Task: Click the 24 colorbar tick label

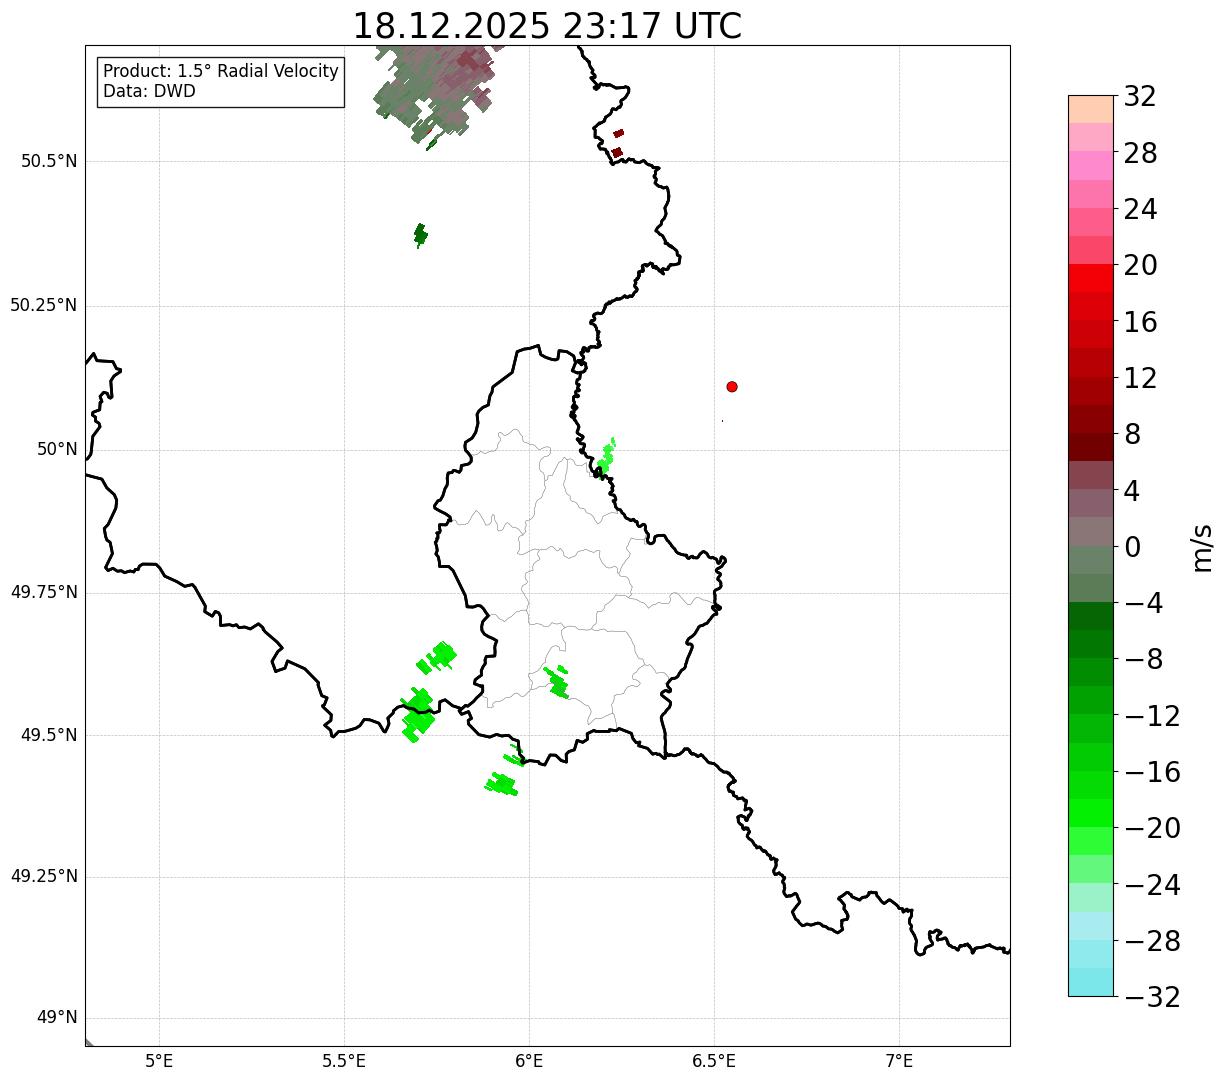Action: coord(1141,210)
